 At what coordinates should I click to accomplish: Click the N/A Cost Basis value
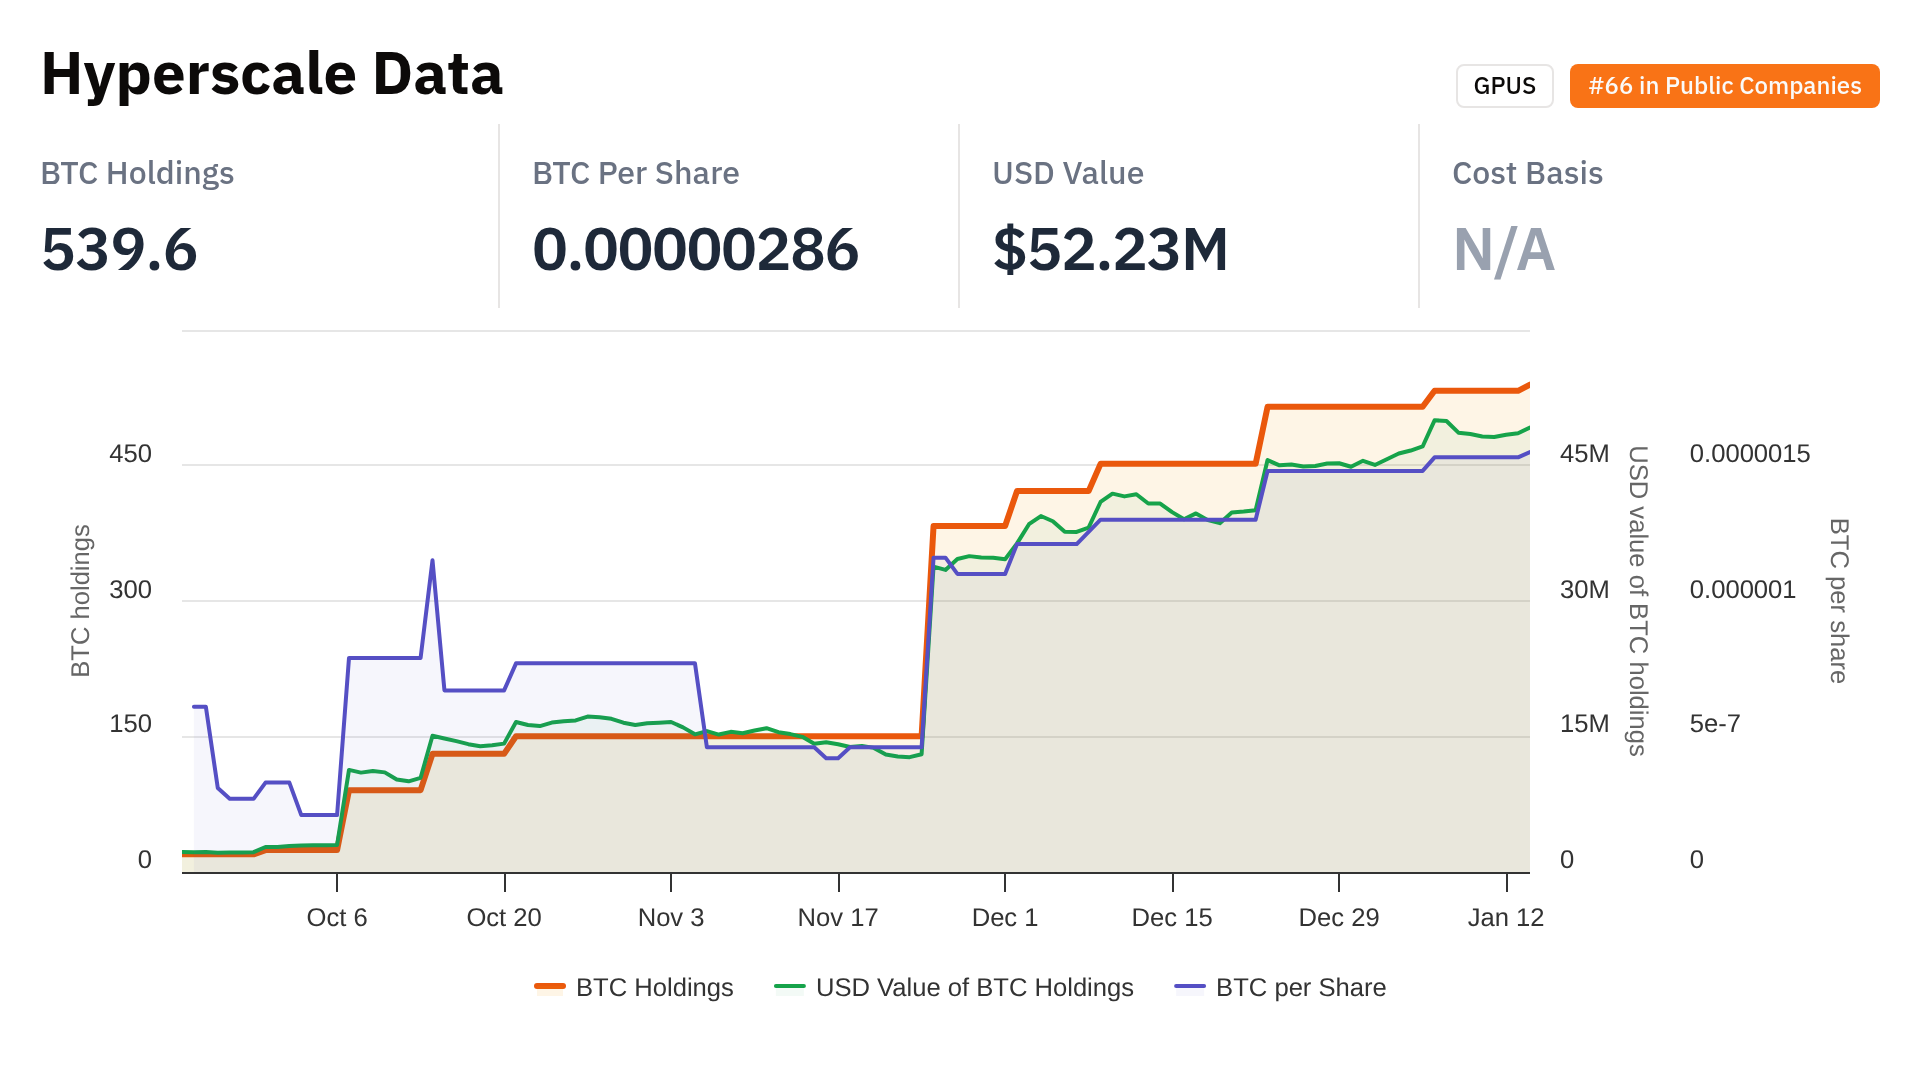click(1503, 249)
